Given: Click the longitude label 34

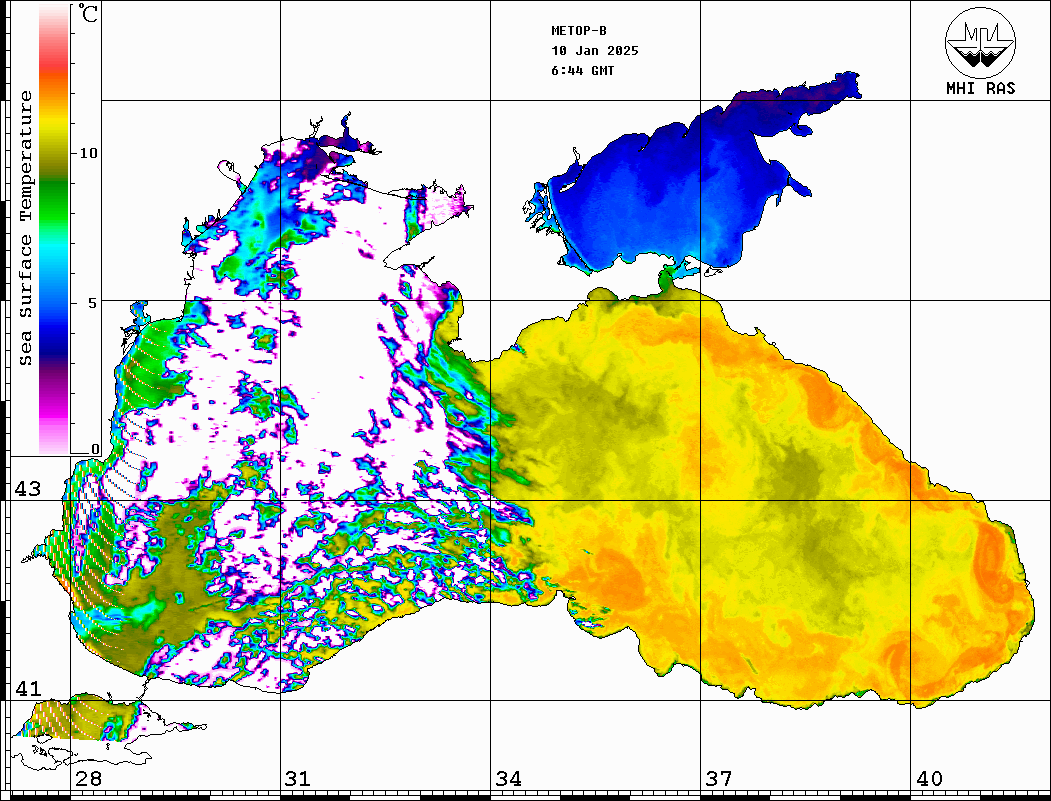Looking at the screenshot, I should pyautogui.click(x=508, y=779).
